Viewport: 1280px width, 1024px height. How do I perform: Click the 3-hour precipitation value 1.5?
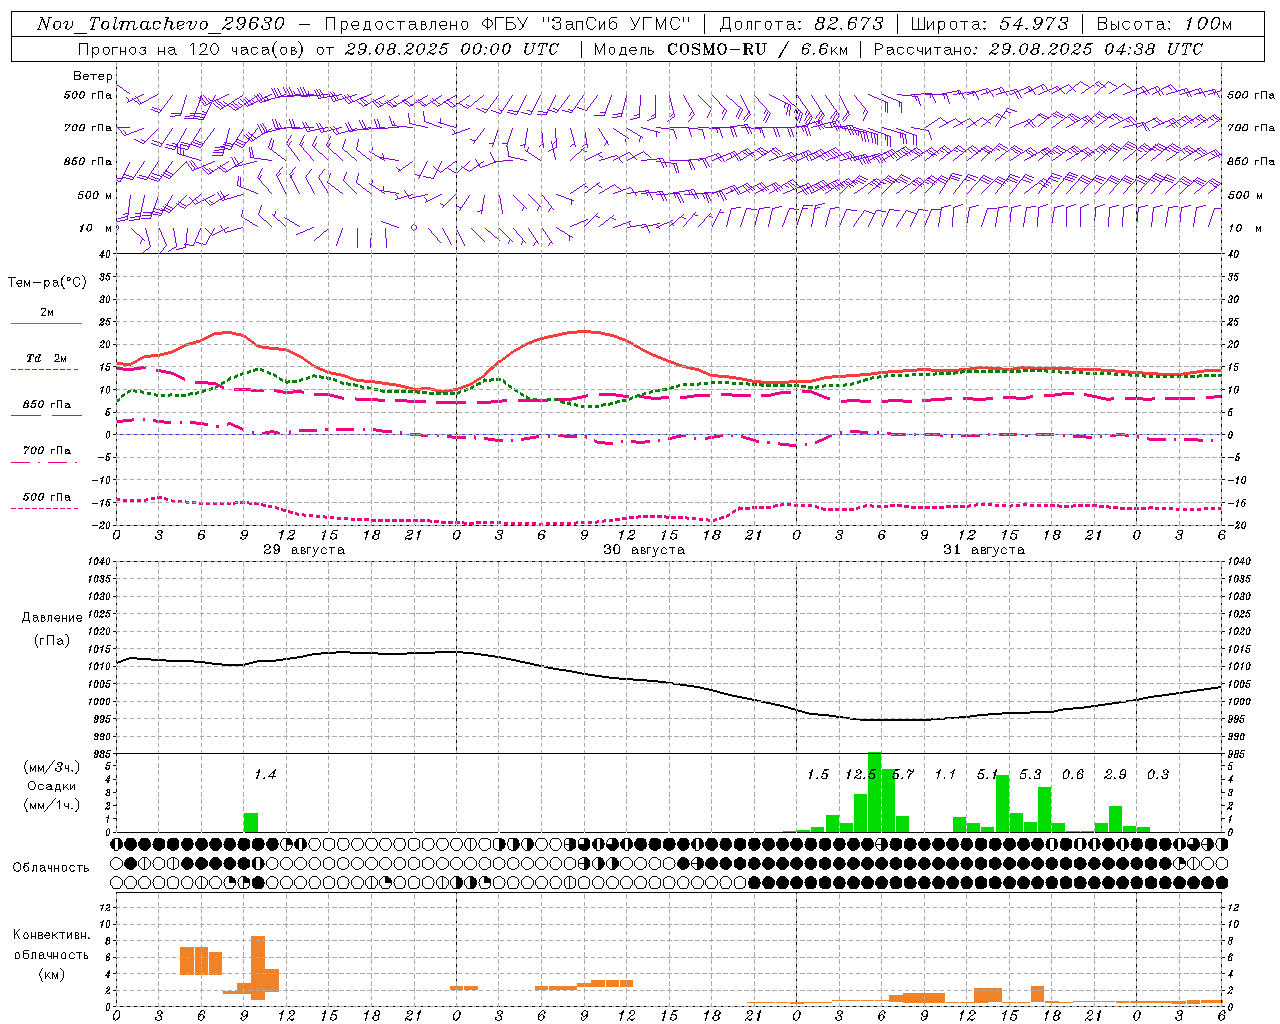pyautogui.click(x=818, y=774)
